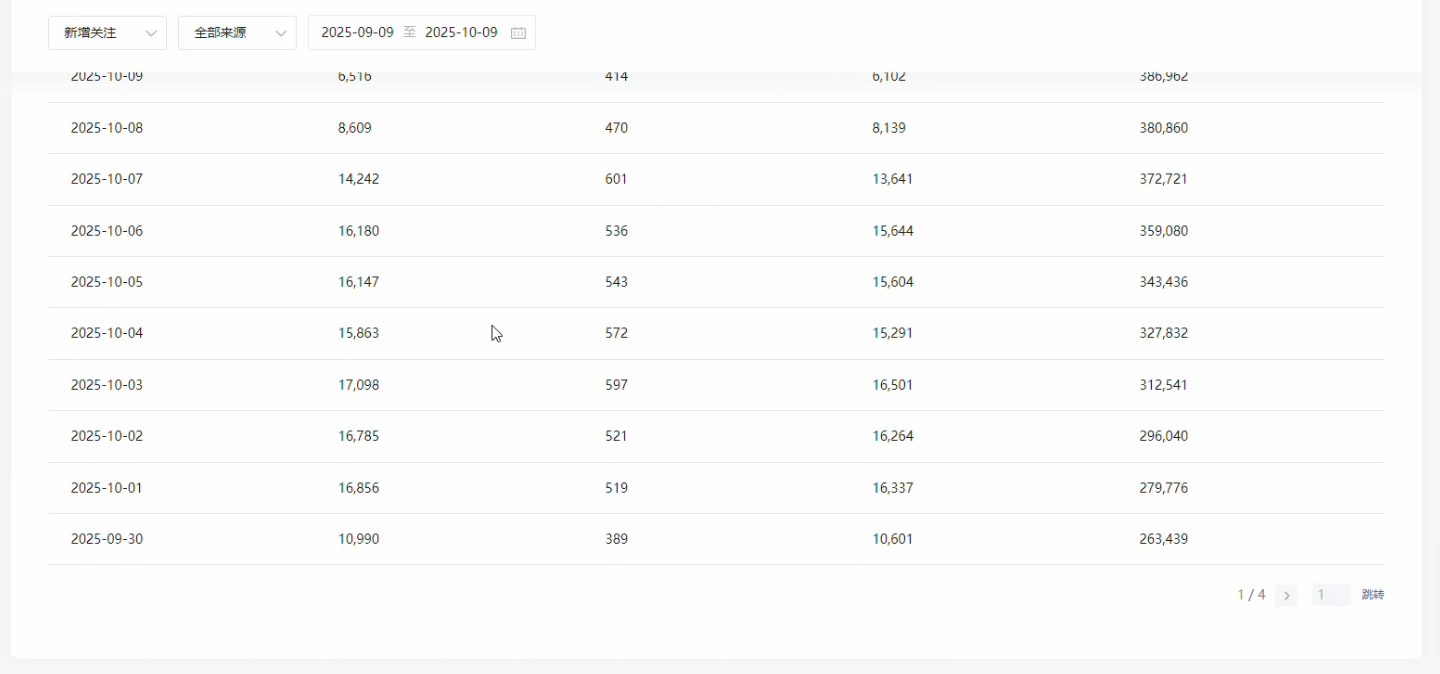Click the cumulative total 380,860 cell
1440x674 pixels.
click(1163, 128)
